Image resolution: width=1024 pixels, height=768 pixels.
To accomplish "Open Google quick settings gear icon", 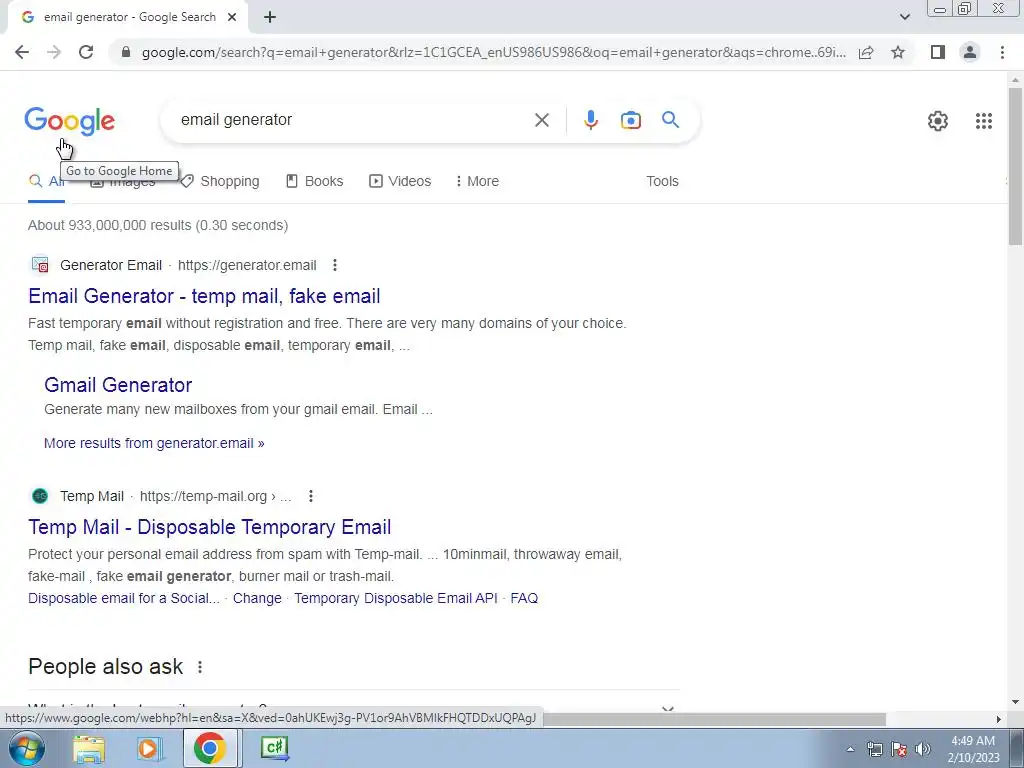I will click(938, 121).
